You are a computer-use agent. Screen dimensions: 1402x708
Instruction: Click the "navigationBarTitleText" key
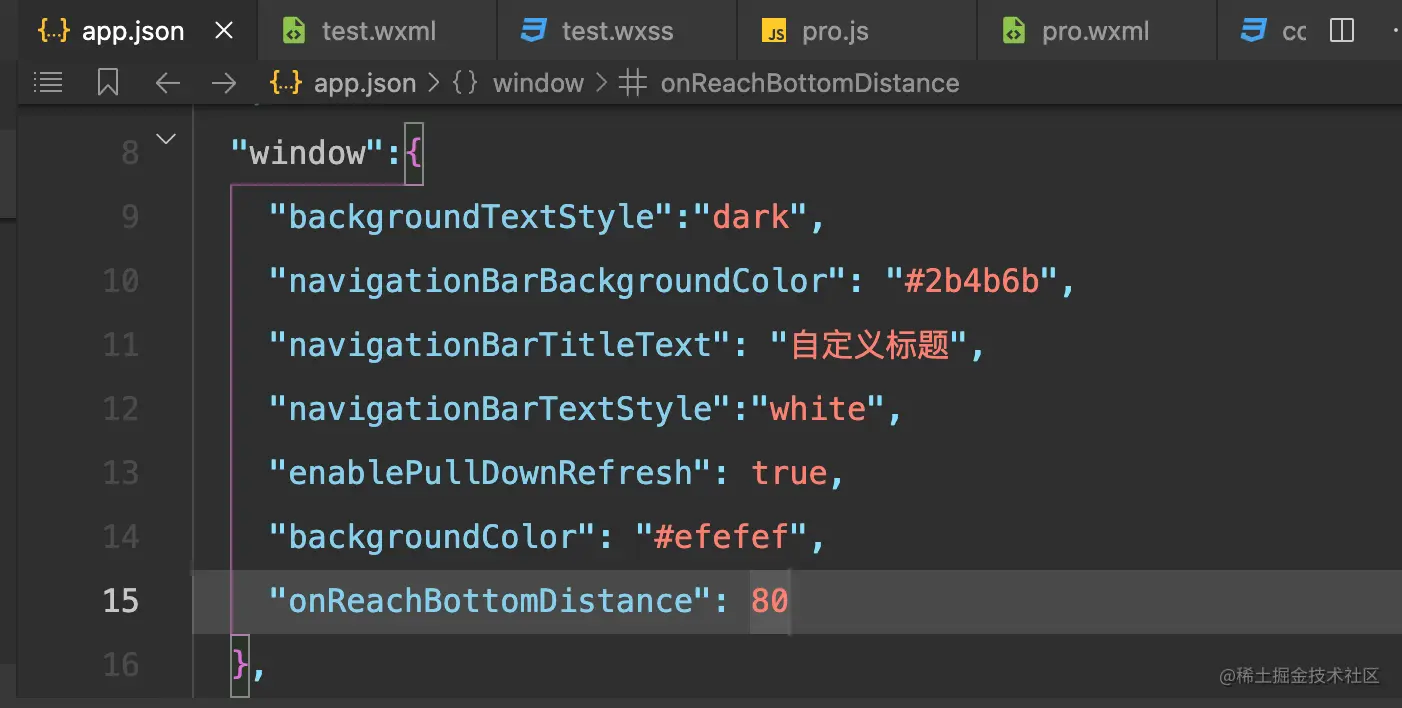click(x=500, y=345)
